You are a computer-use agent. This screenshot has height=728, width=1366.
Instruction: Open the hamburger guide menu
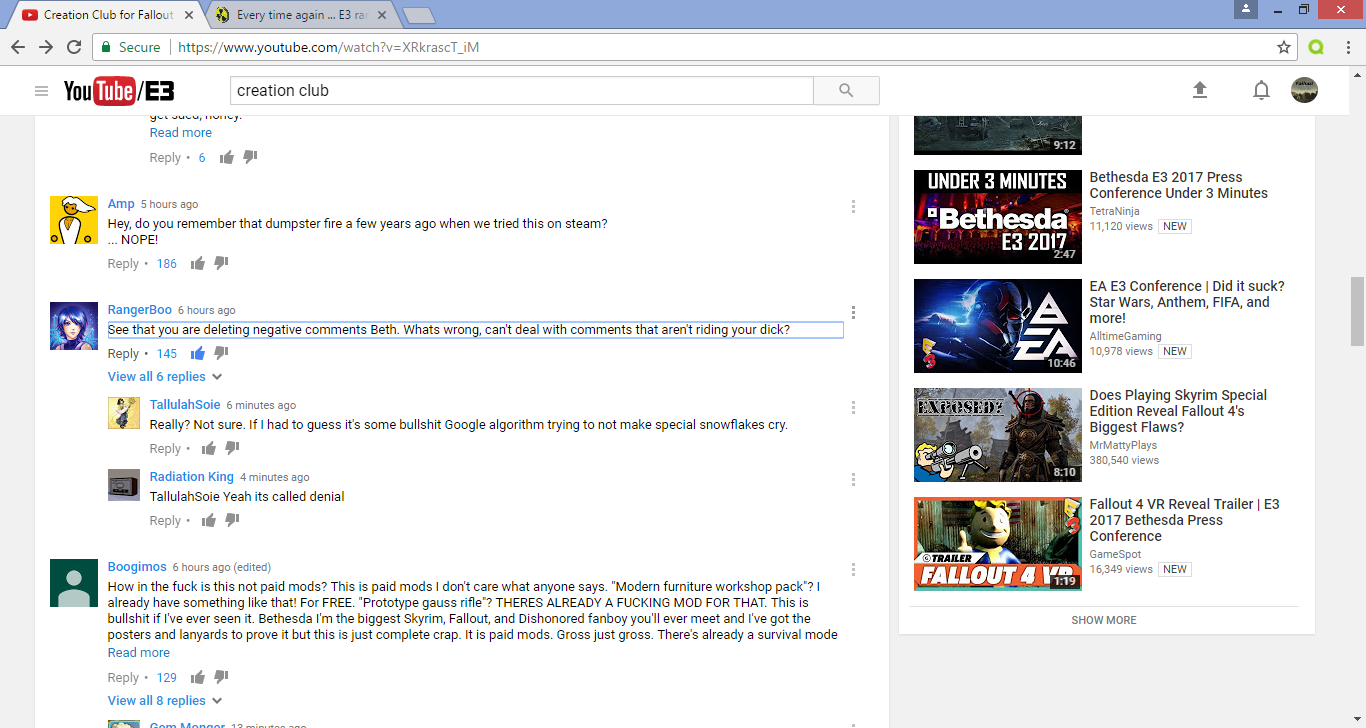click(41, 91)
